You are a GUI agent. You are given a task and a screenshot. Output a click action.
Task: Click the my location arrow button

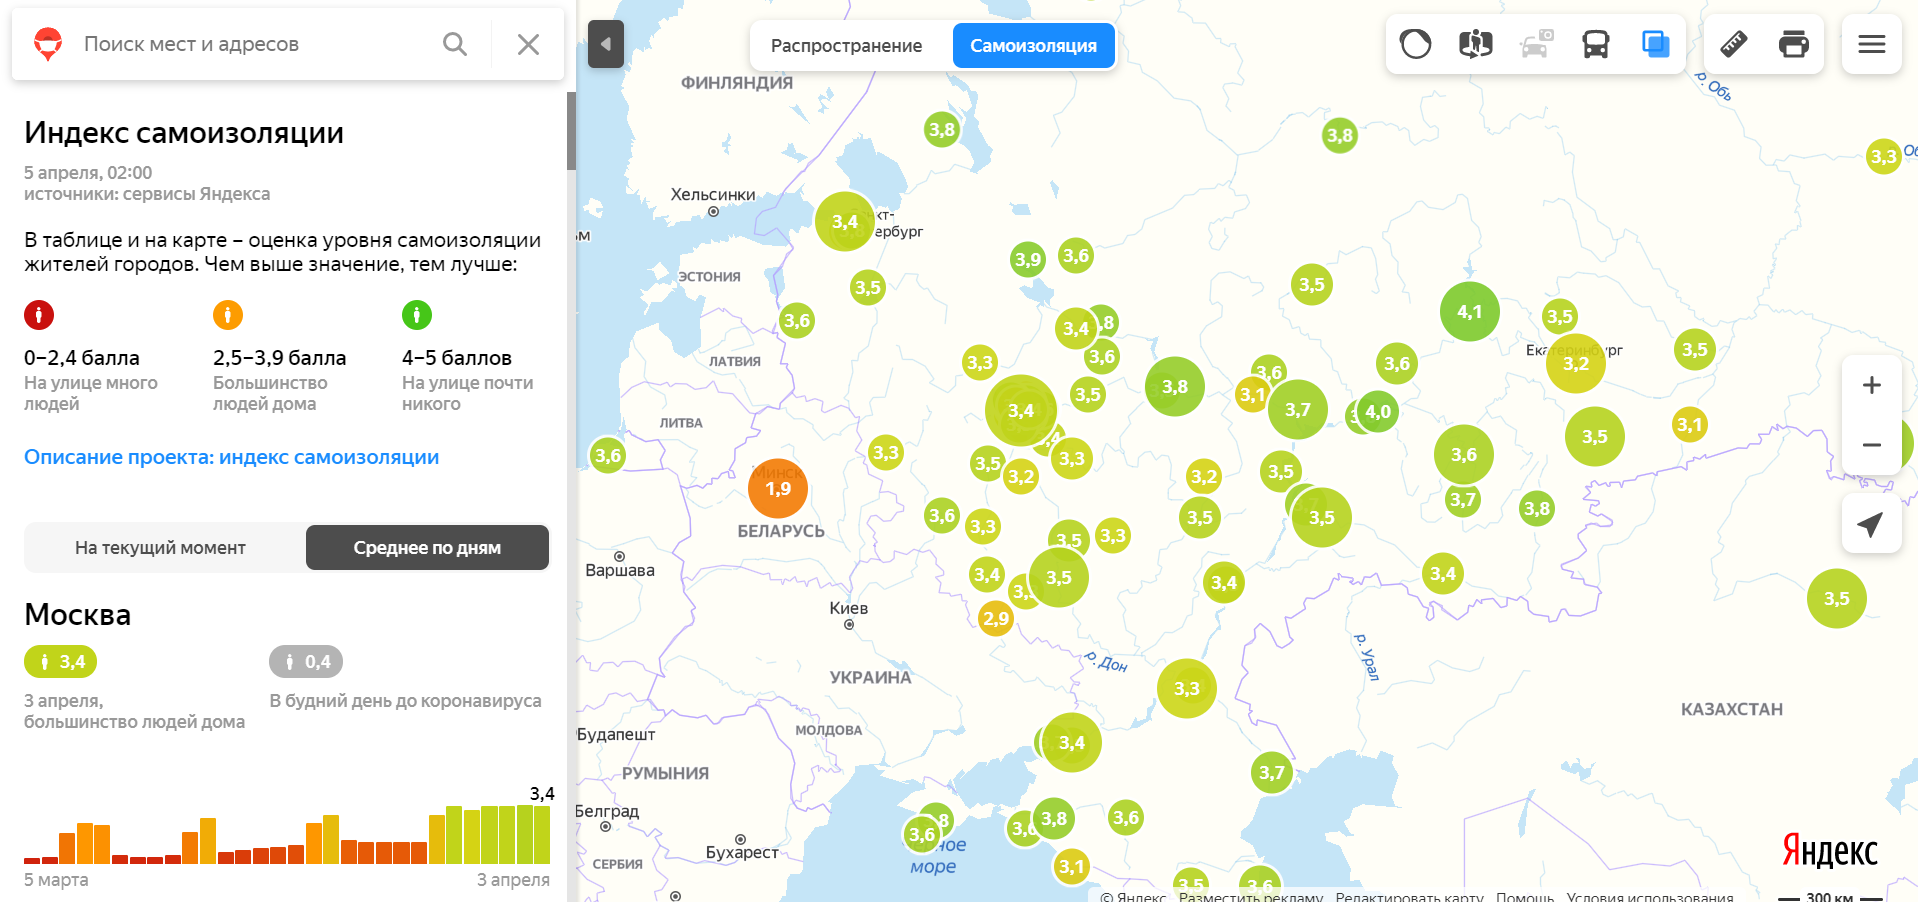click(x=1871, y=524)
